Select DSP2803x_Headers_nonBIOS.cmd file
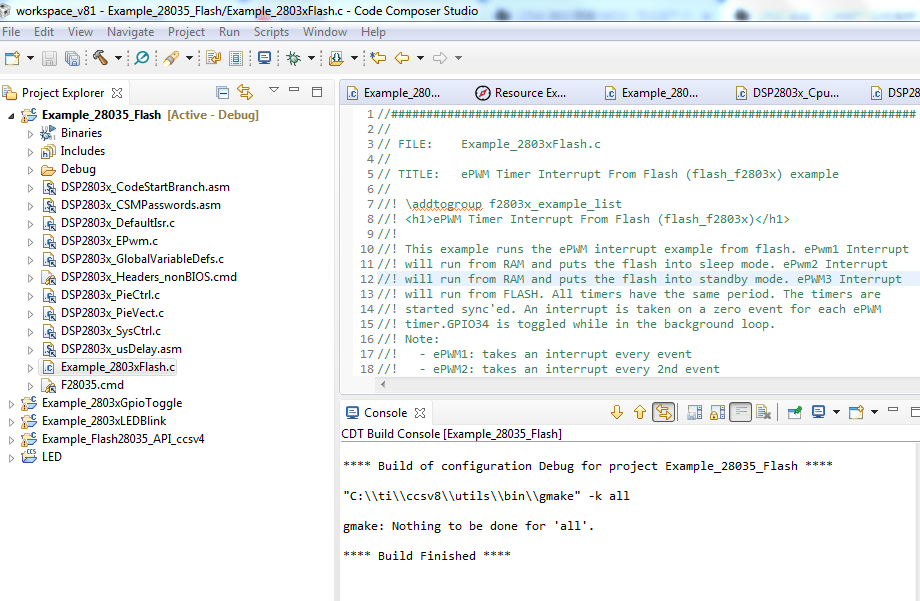The image size is (920, 601). (148, 277)
